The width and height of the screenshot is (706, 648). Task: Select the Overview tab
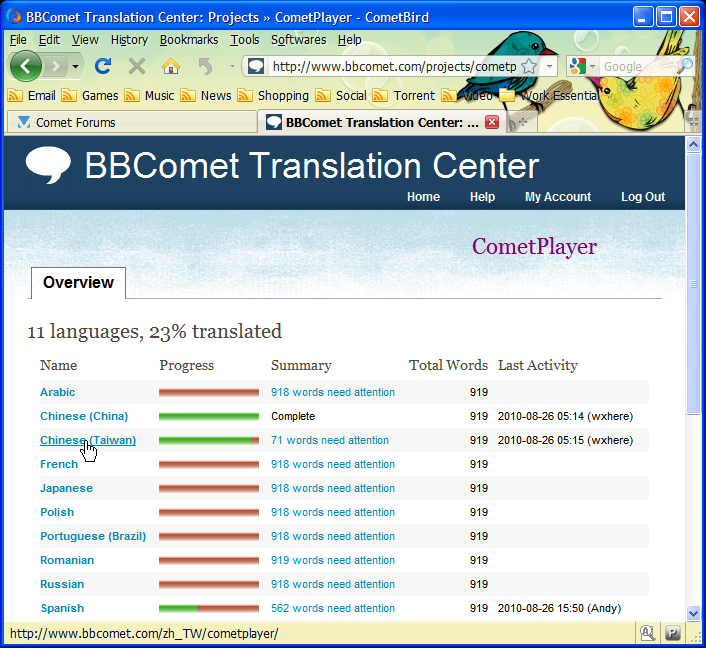(78, 282)
